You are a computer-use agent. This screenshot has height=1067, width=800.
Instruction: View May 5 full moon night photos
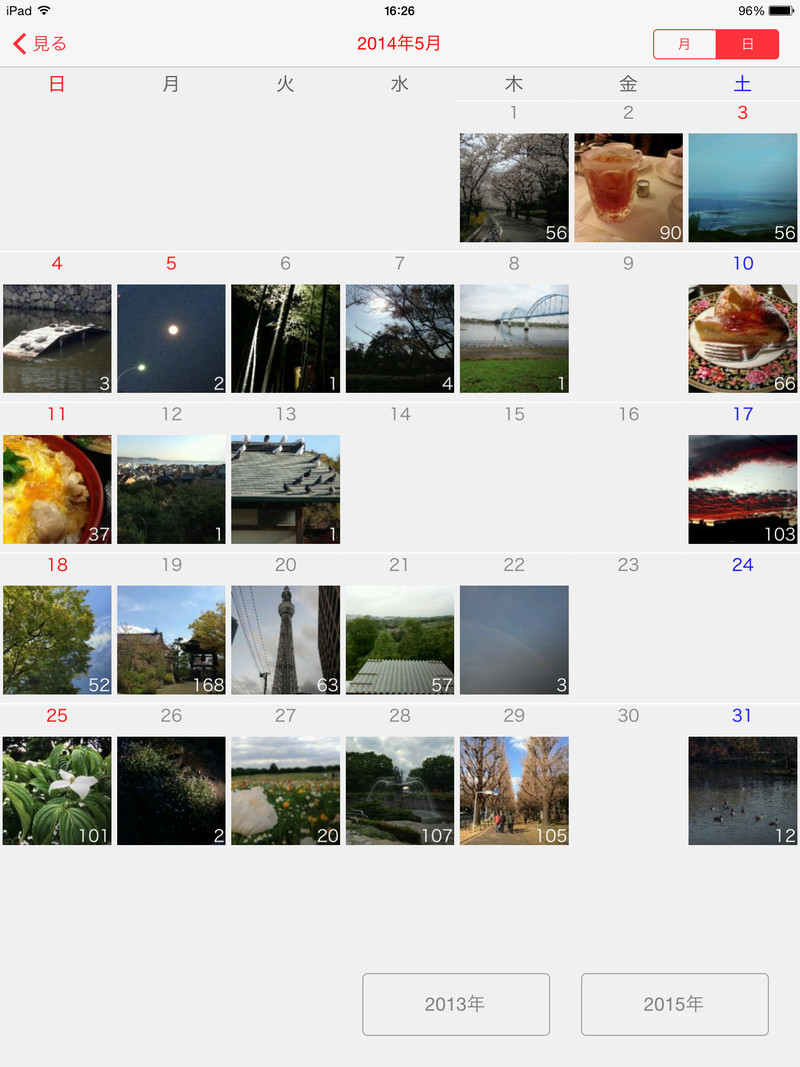coord(171,339)
